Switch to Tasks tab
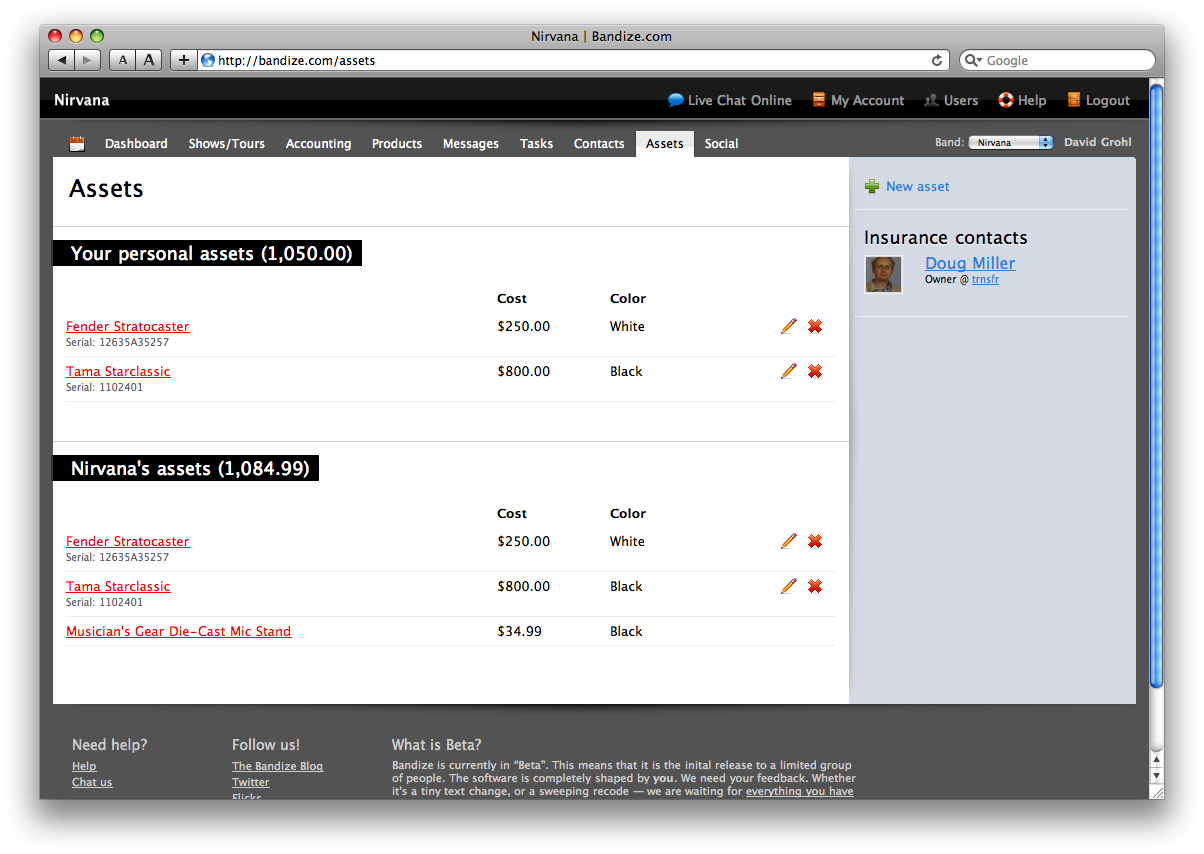 [536, 144]
